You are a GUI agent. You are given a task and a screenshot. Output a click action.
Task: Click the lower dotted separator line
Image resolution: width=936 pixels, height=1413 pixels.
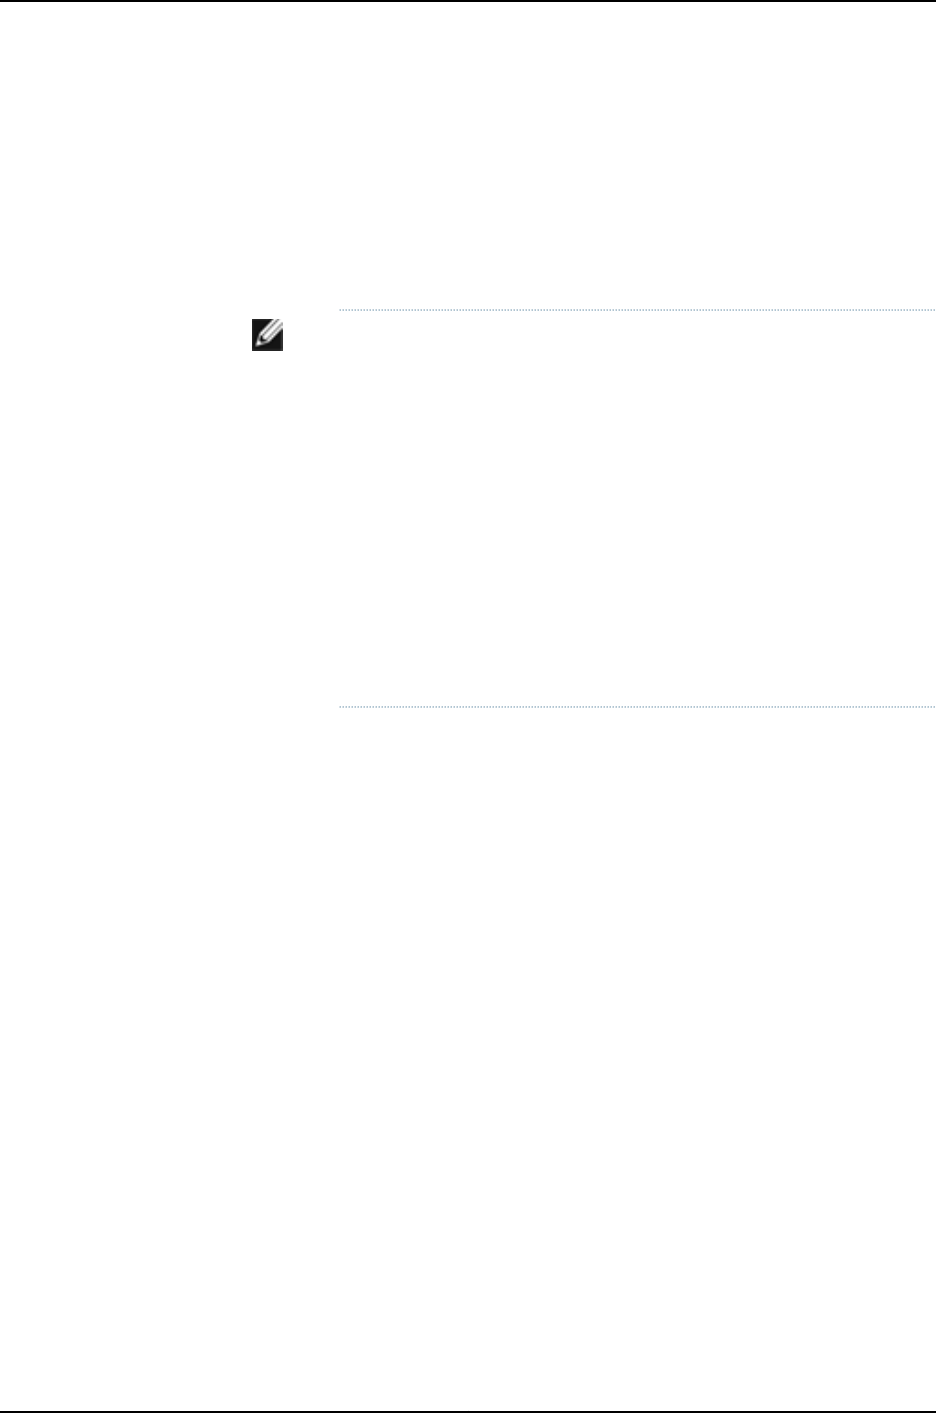(636, 707)
